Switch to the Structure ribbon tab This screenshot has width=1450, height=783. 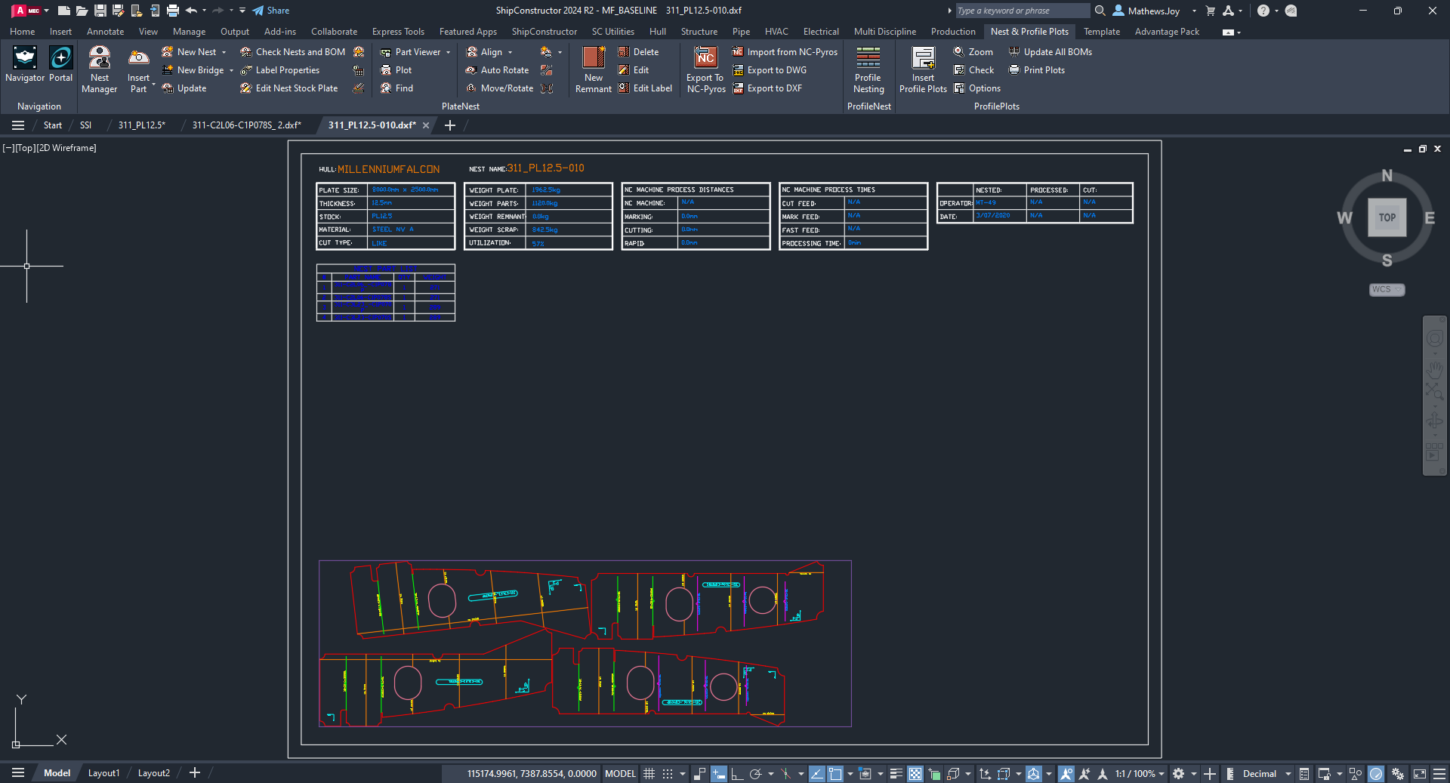[699, 31]
